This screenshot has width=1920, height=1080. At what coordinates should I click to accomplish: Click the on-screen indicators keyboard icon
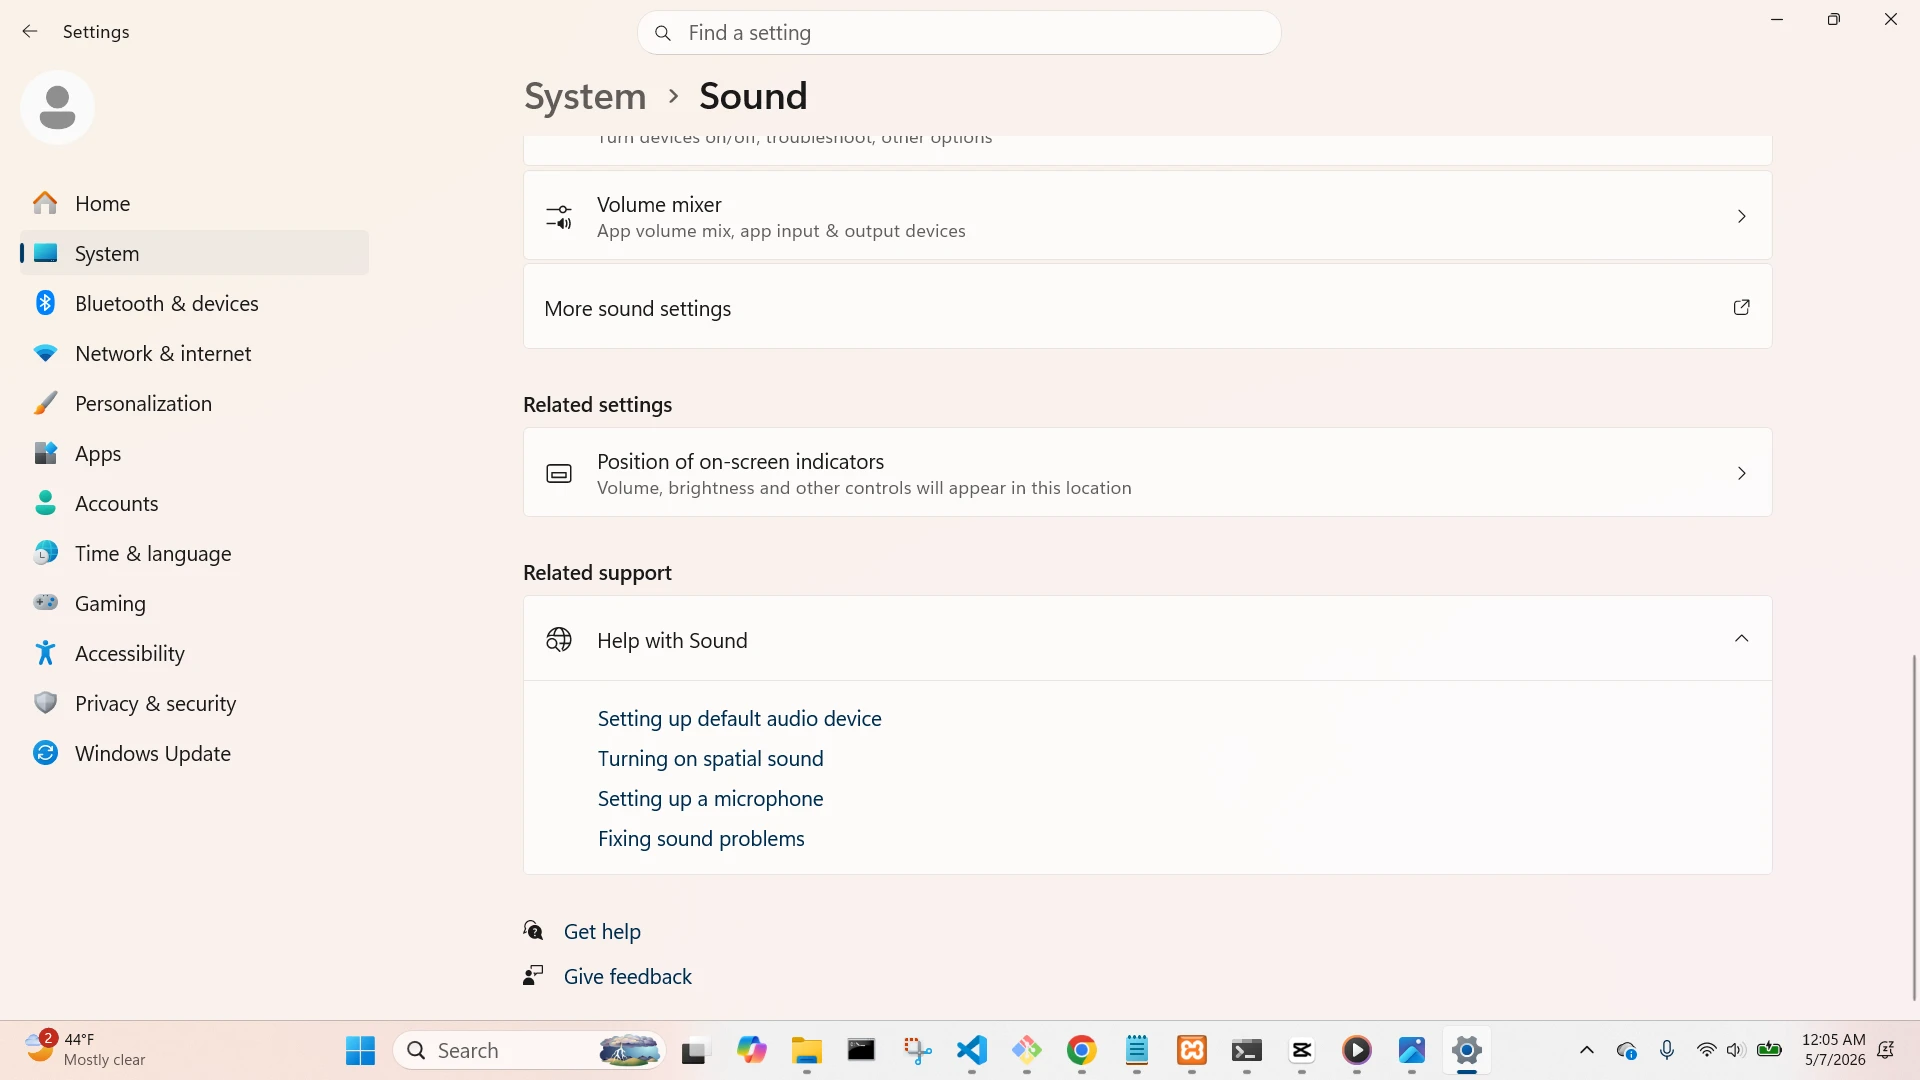click(x=559, y=473)
